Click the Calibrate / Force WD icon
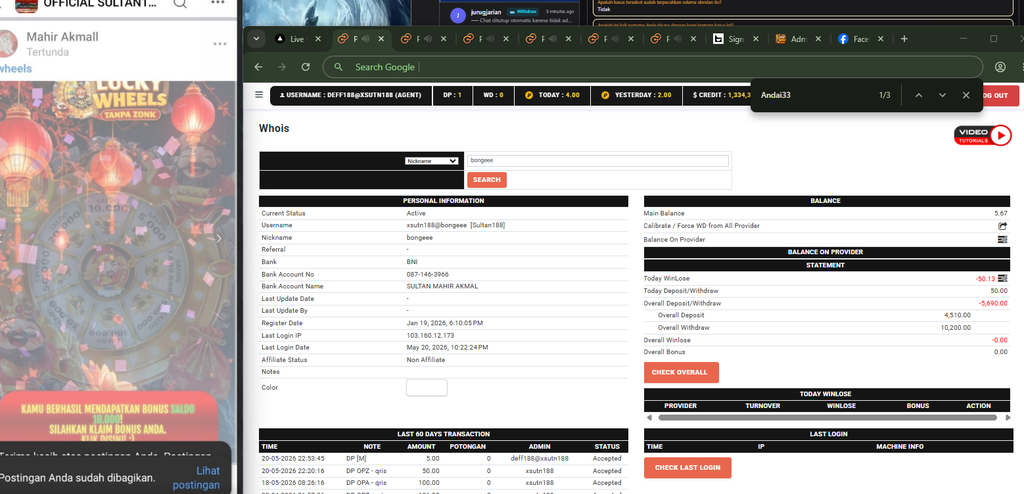The height and width of the screenshot is (494, 1024). (1002, 226)
